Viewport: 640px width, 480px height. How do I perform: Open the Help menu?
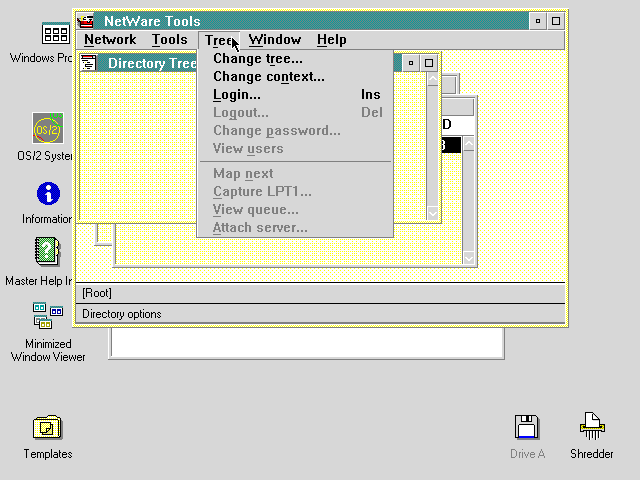[x=331, y=40]
